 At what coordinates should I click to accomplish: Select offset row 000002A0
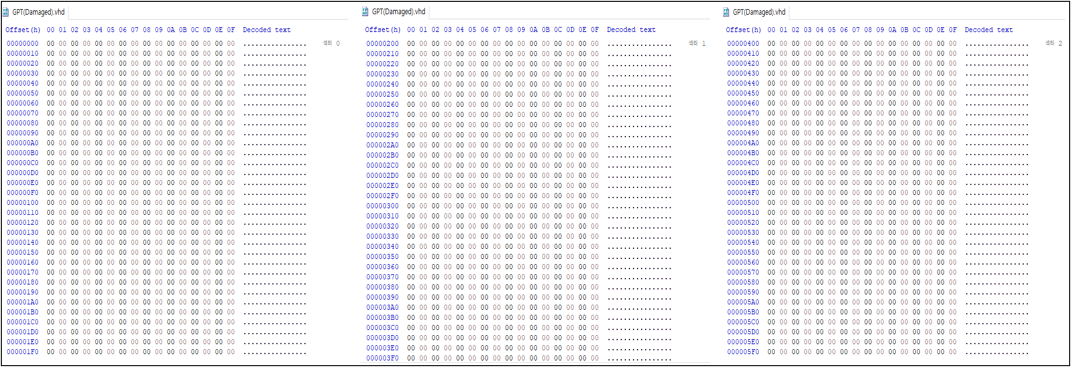382,145
